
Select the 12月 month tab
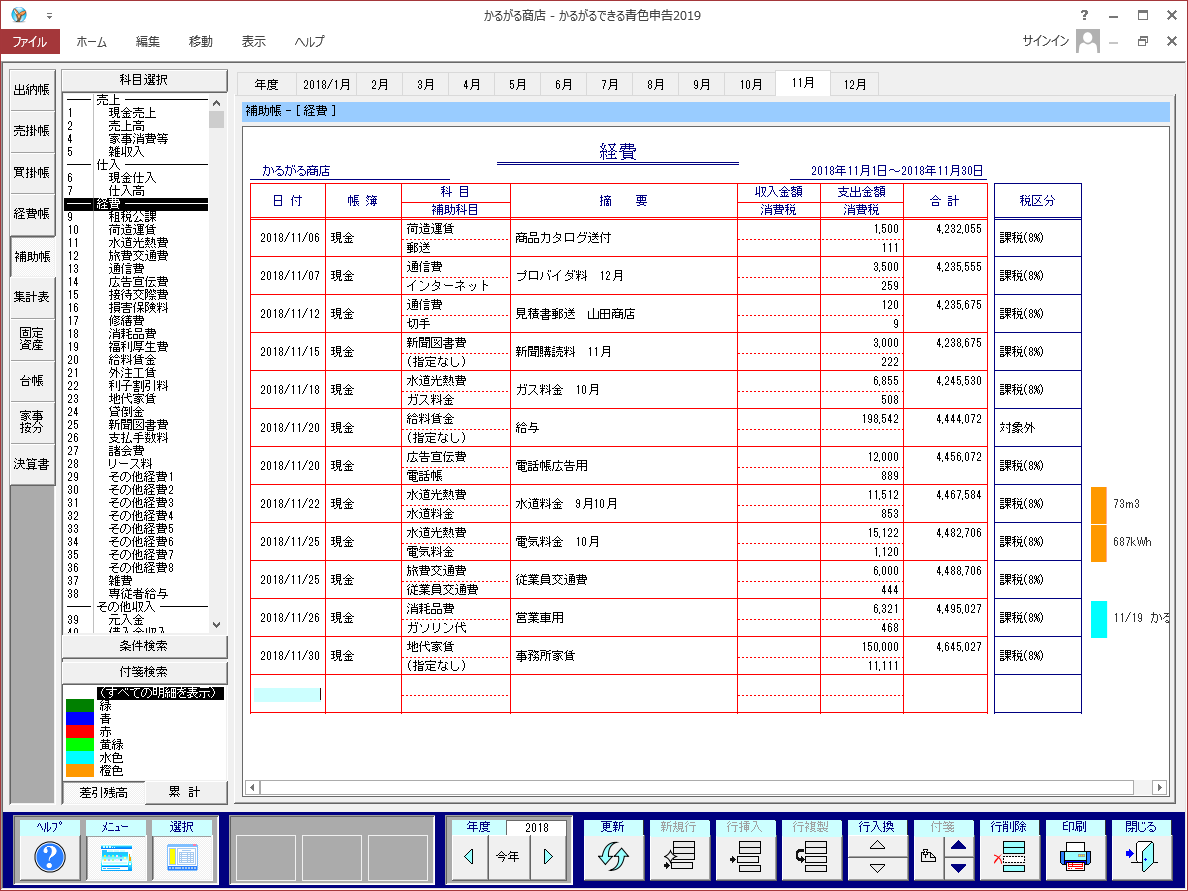click(x=855, y=84)
